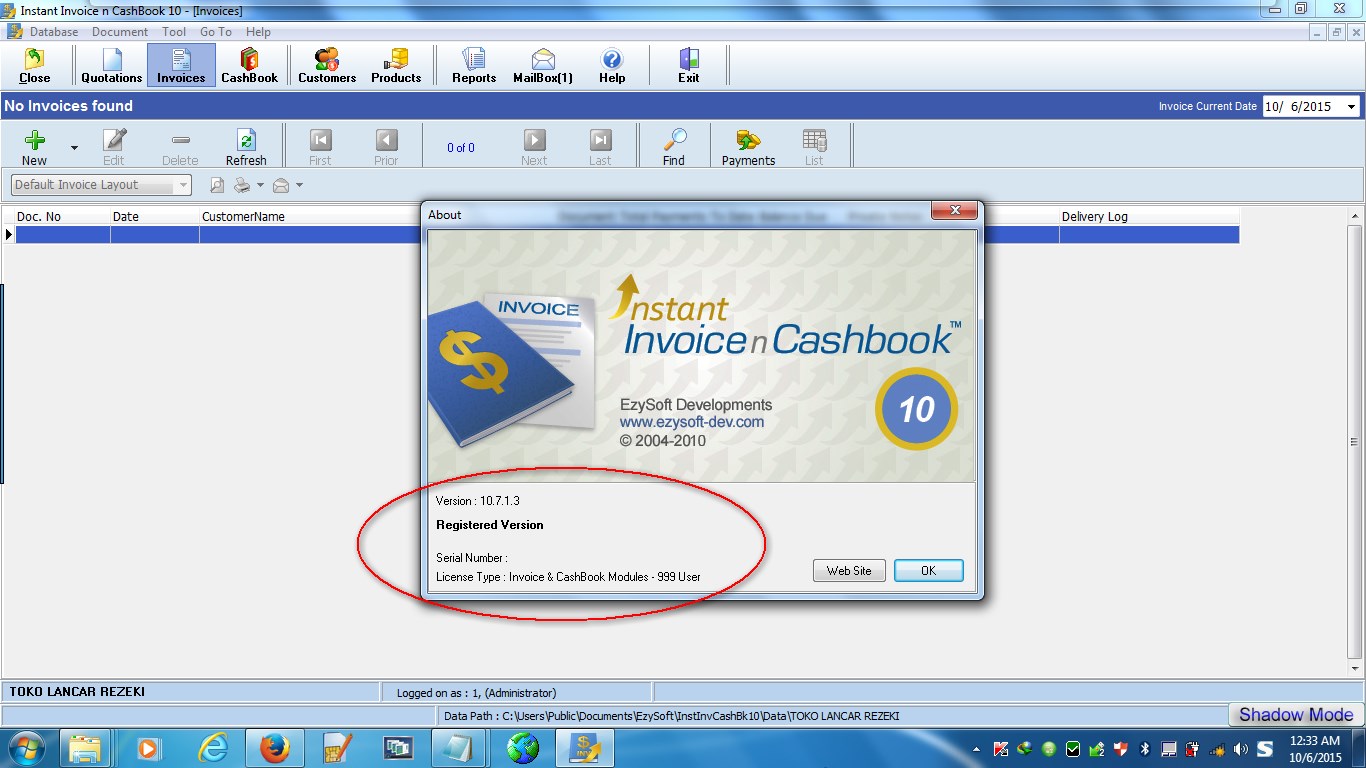Open the Go To menu
The height and width of the screenshot is (768, 1366).
tap(215, 32)
